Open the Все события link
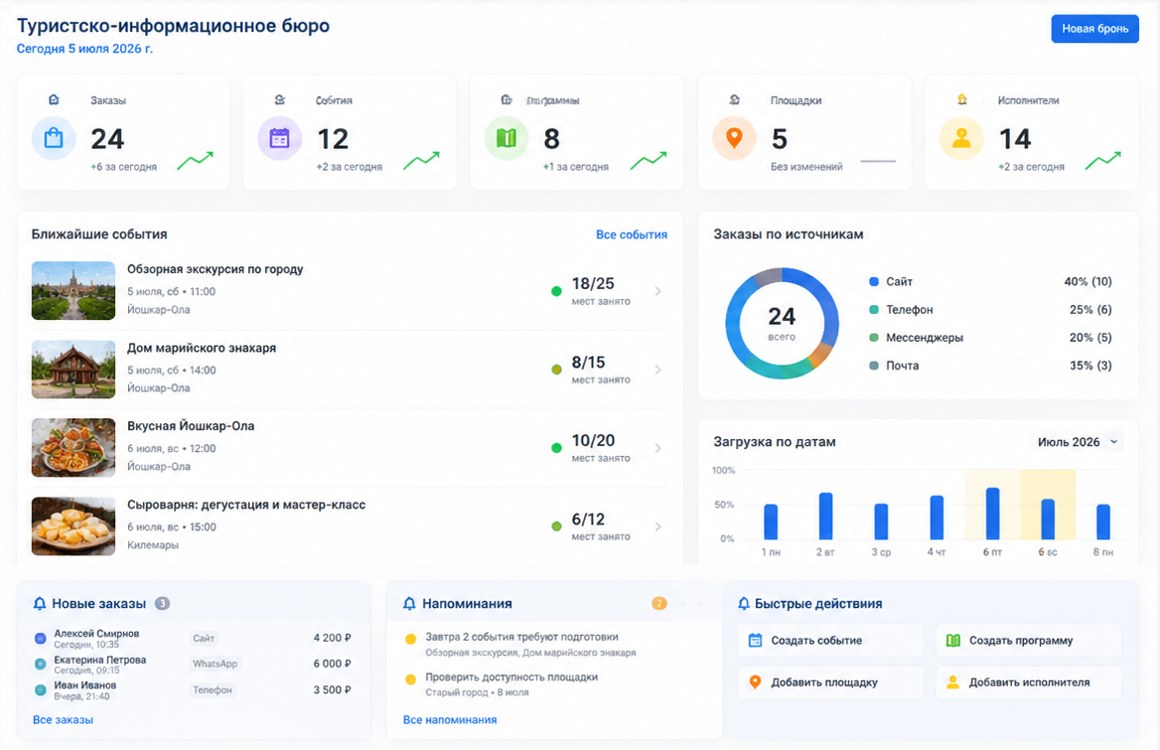Viewport: 1160px width, 750px height. point(632,234)
